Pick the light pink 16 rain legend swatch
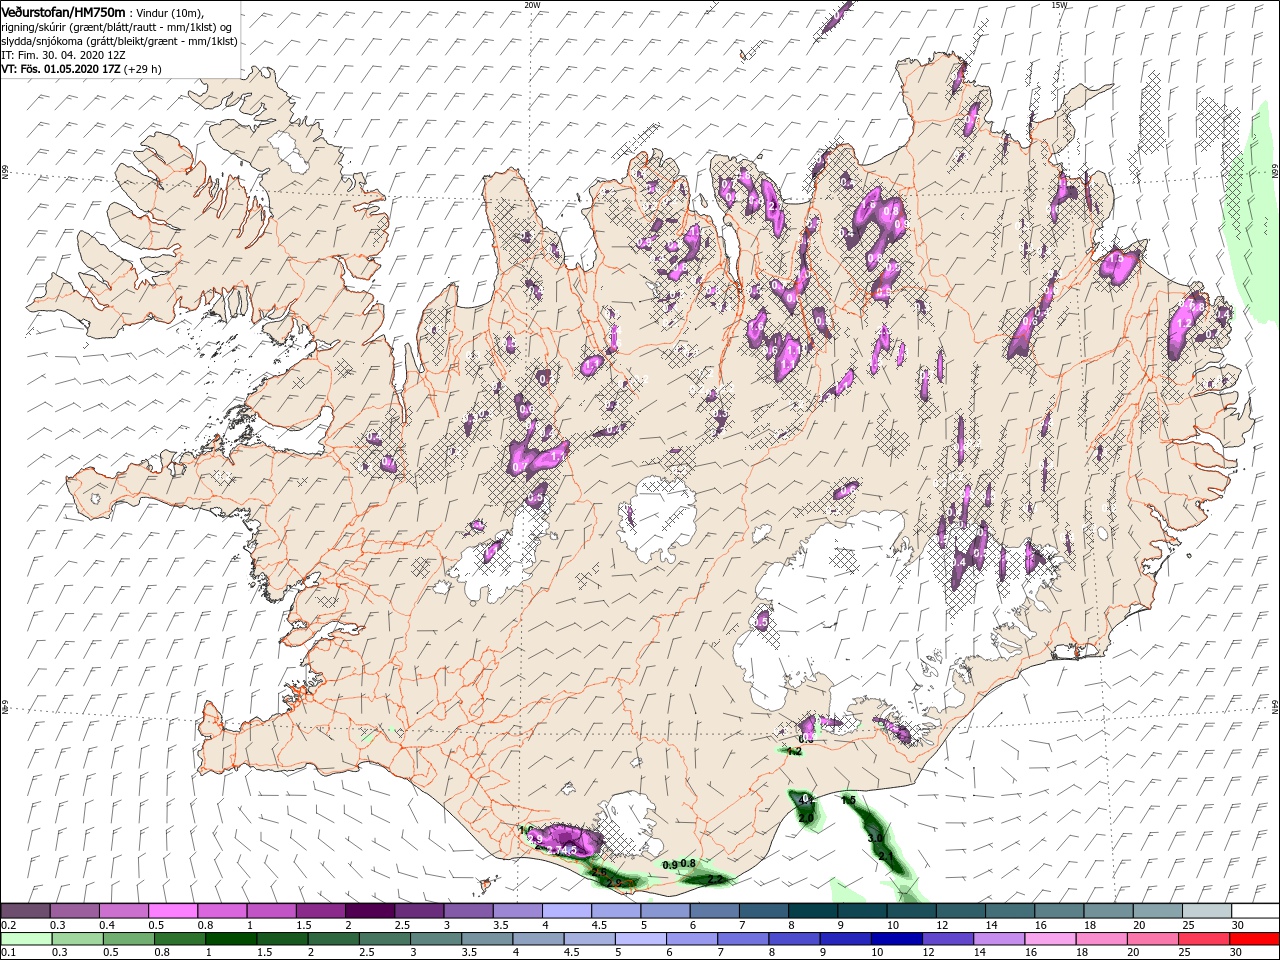 [x=1048, y=939]
